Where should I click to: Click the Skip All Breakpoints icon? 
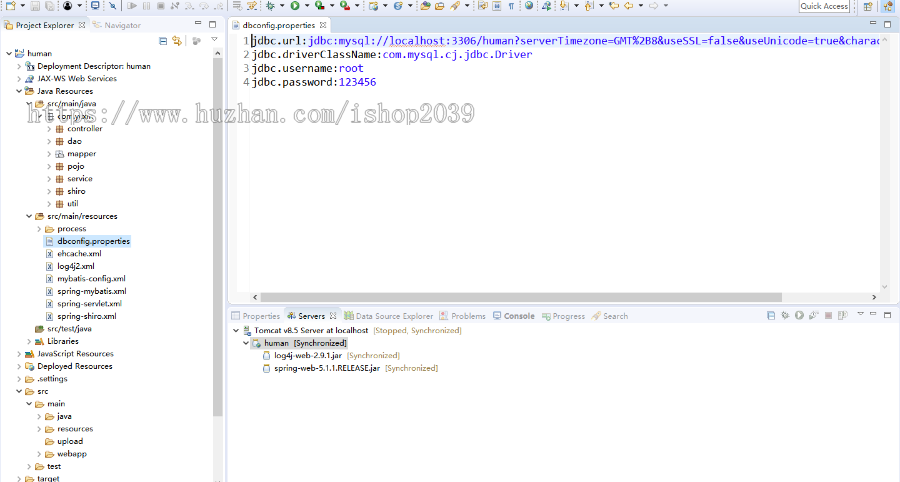pyautogui.click(x=112, y=6)
